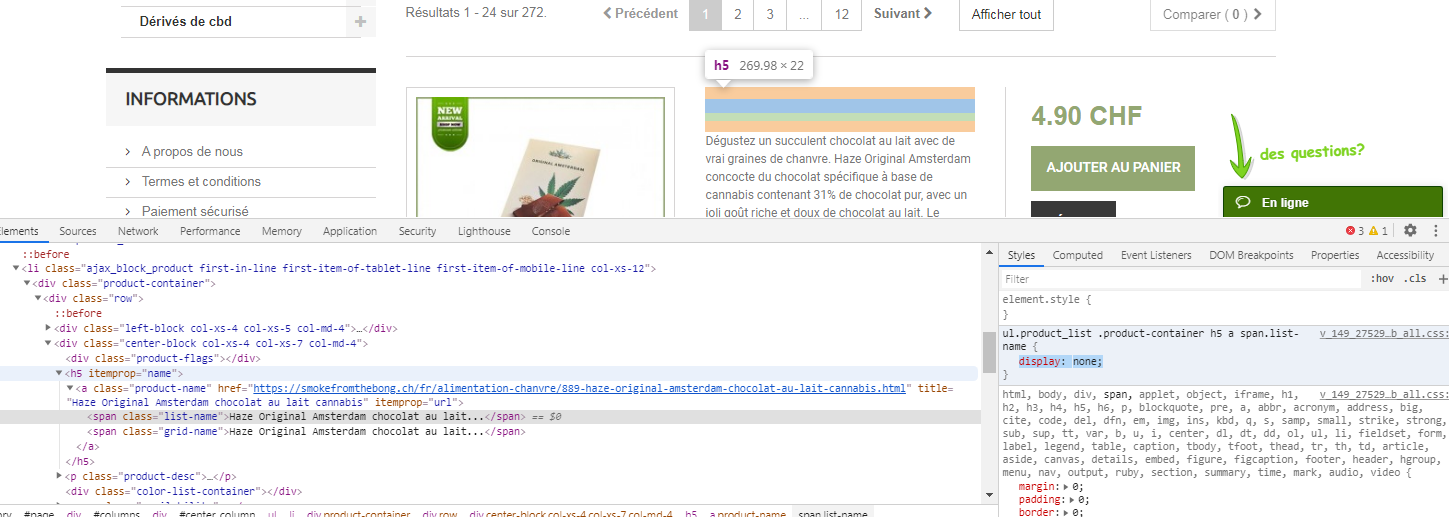Open the Paiement sécurisé link
Viewport: 1449px width, 517px height.
195,211
